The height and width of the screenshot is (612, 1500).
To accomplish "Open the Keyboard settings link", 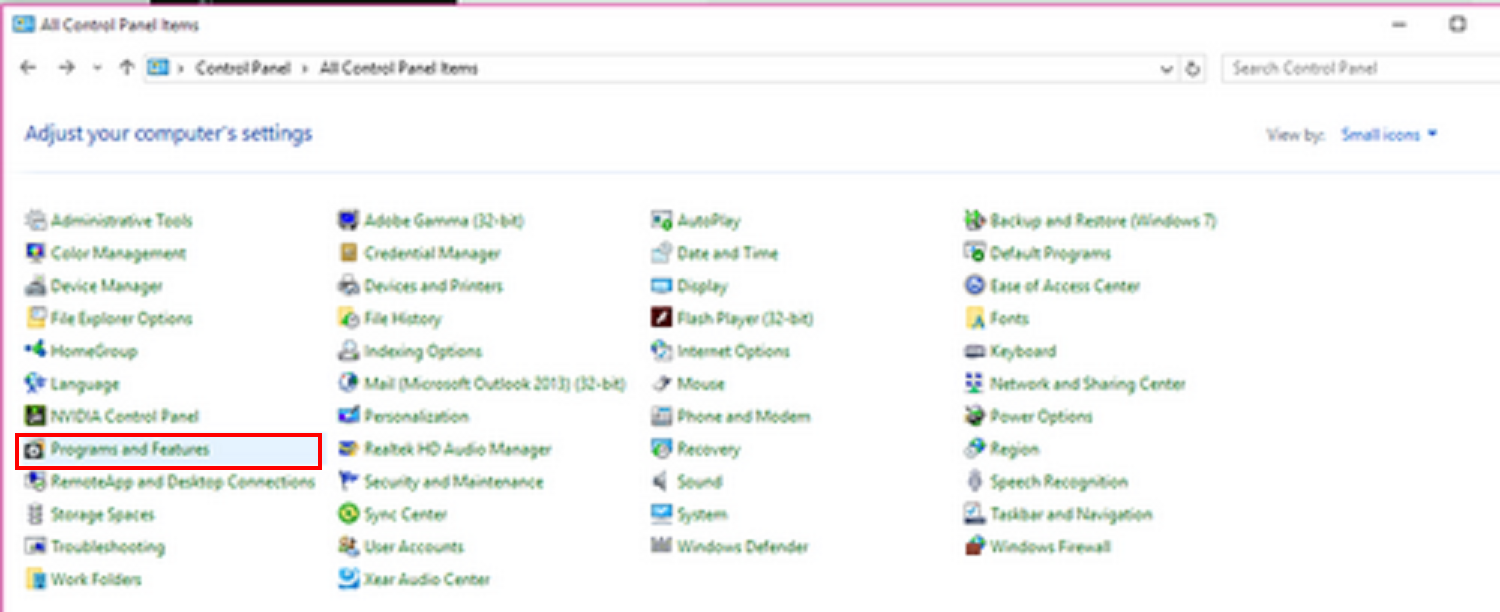I will click(x=1023, y=351).
